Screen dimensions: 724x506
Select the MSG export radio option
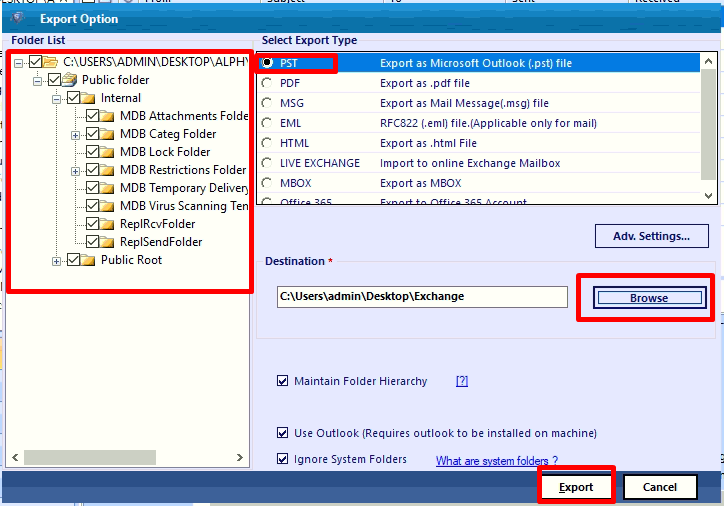267,103
